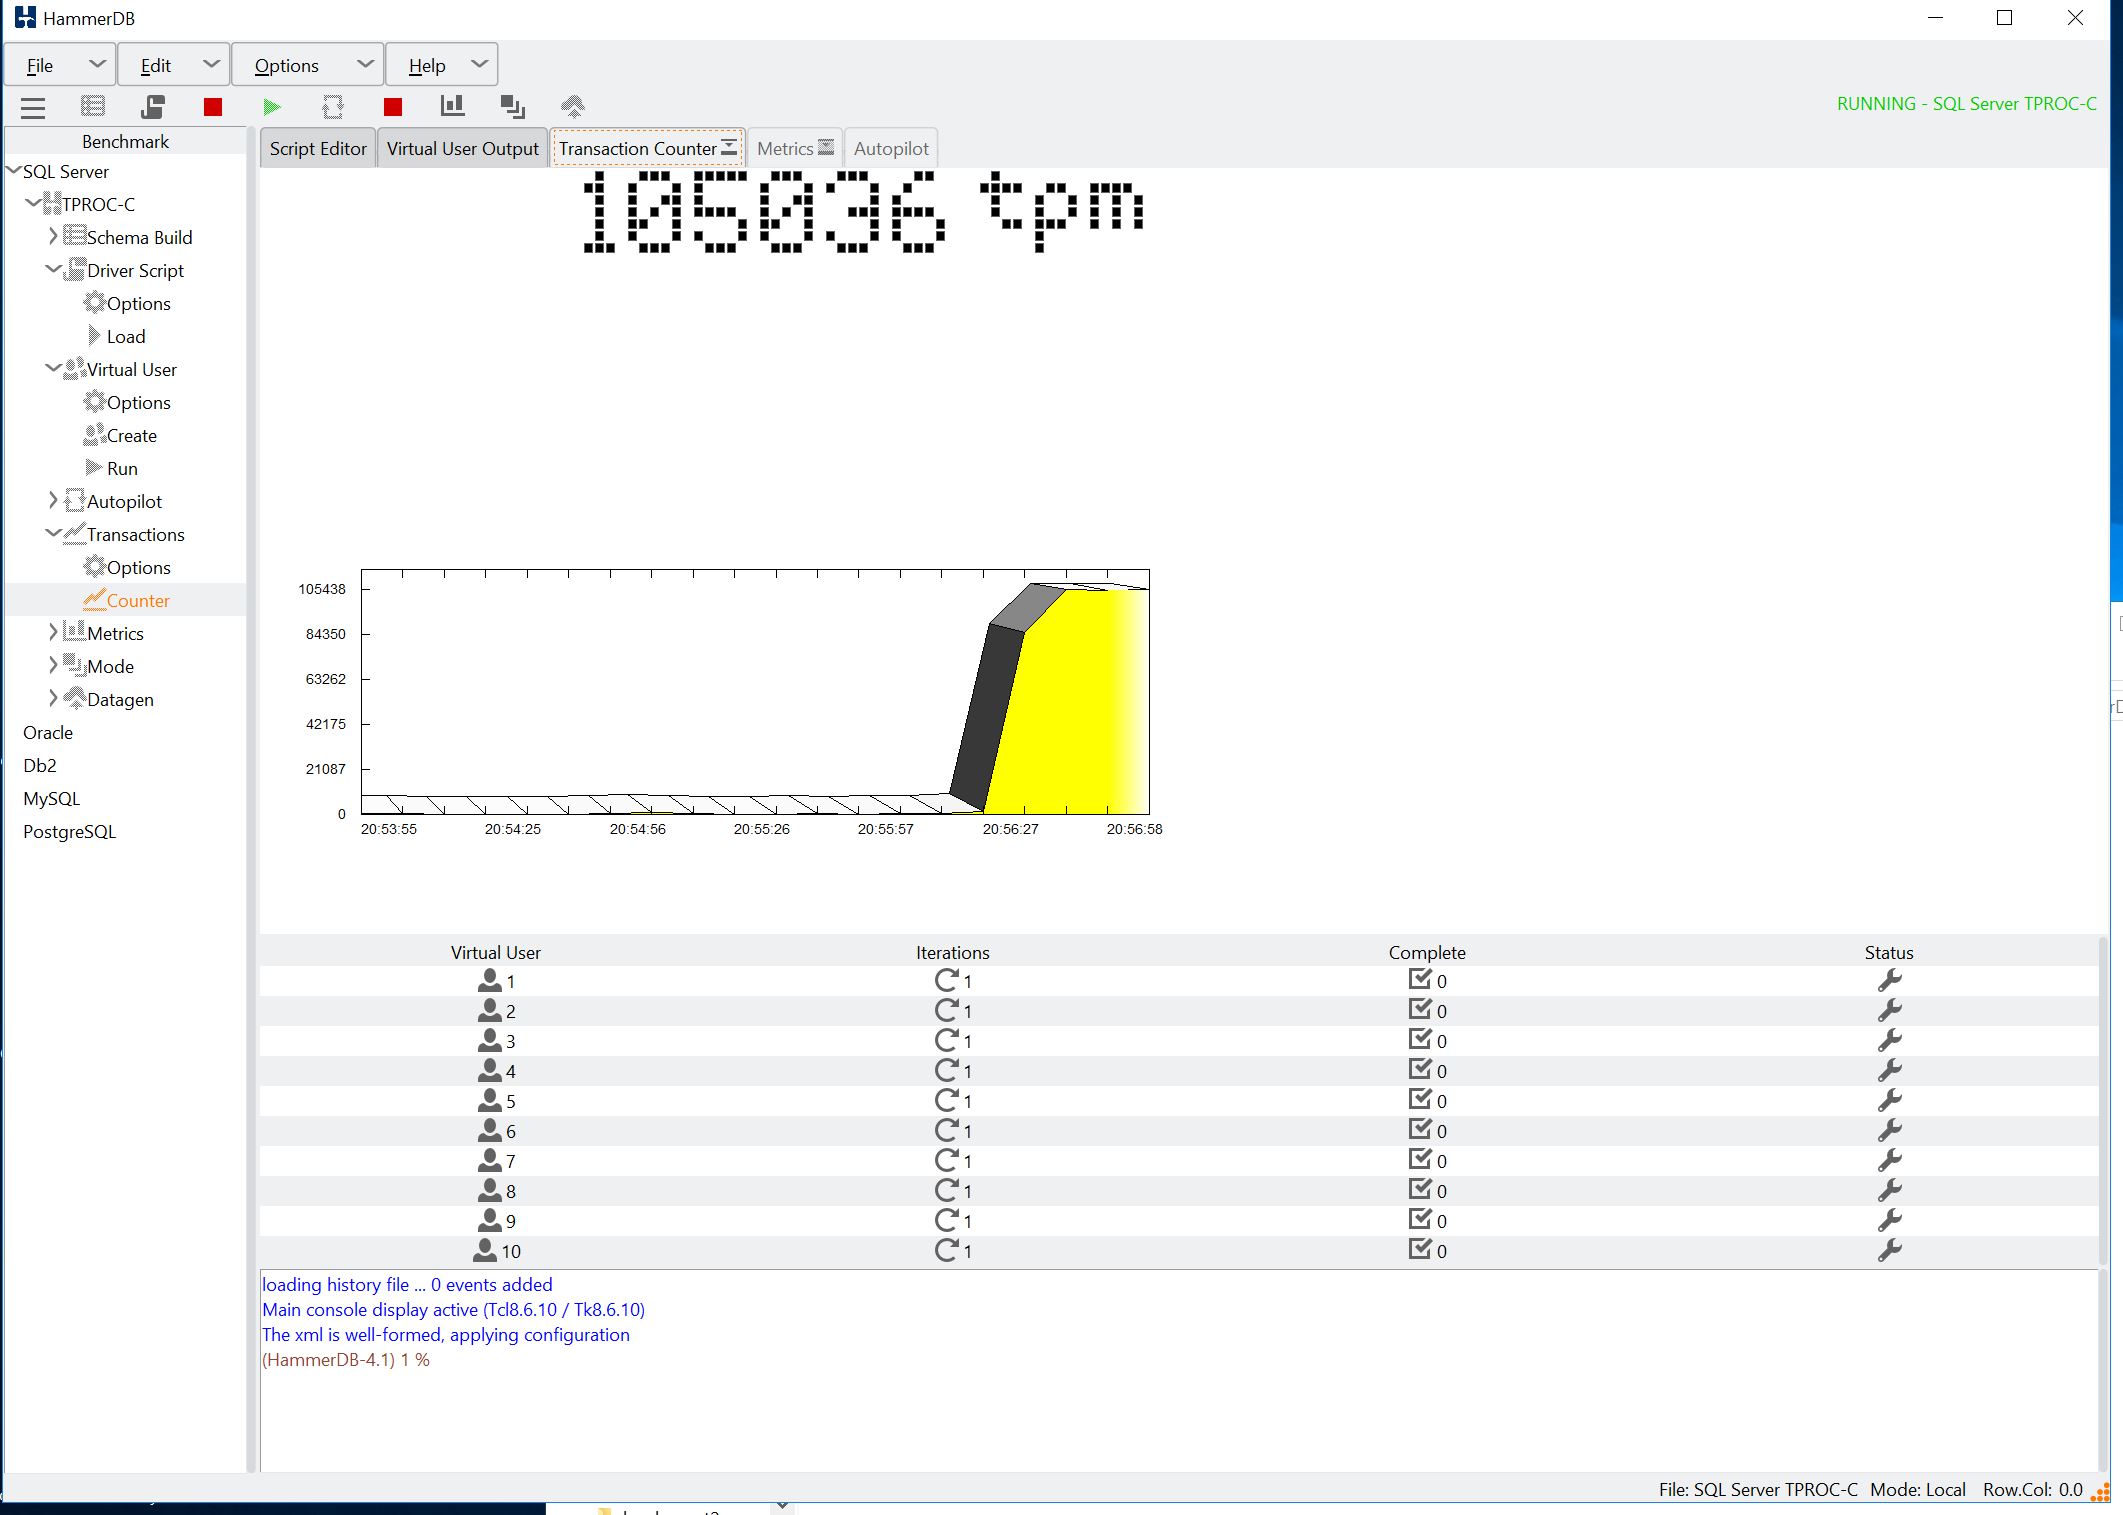Select the Counter tree item
The image size is (2123, 1515).
click(138, 600)
